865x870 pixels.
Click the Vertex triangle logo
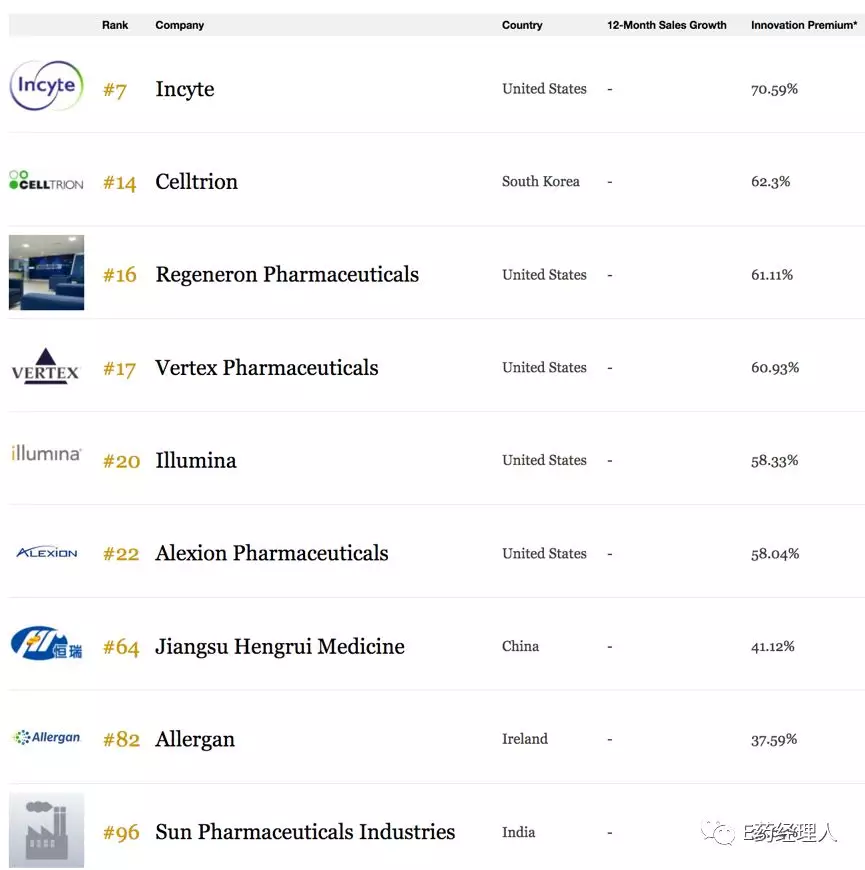46,366
